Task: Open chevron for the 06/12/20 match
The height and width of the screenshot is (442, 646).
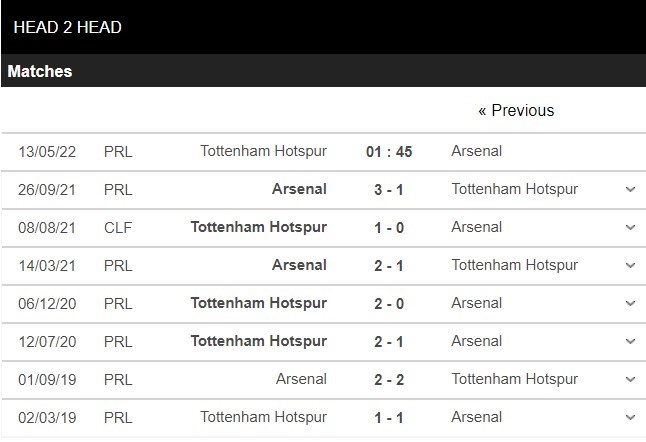Action: click(x=630, y=303)
